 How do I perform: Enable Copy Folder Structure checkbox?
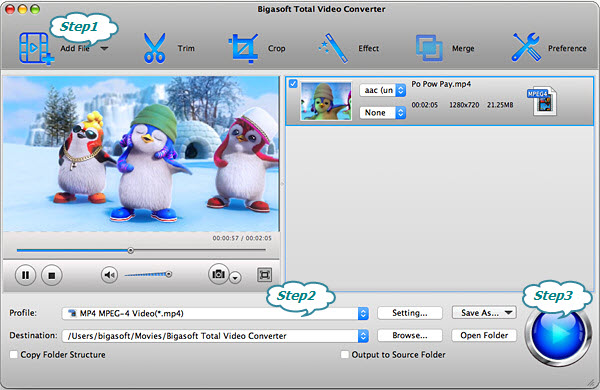[14, 354]
